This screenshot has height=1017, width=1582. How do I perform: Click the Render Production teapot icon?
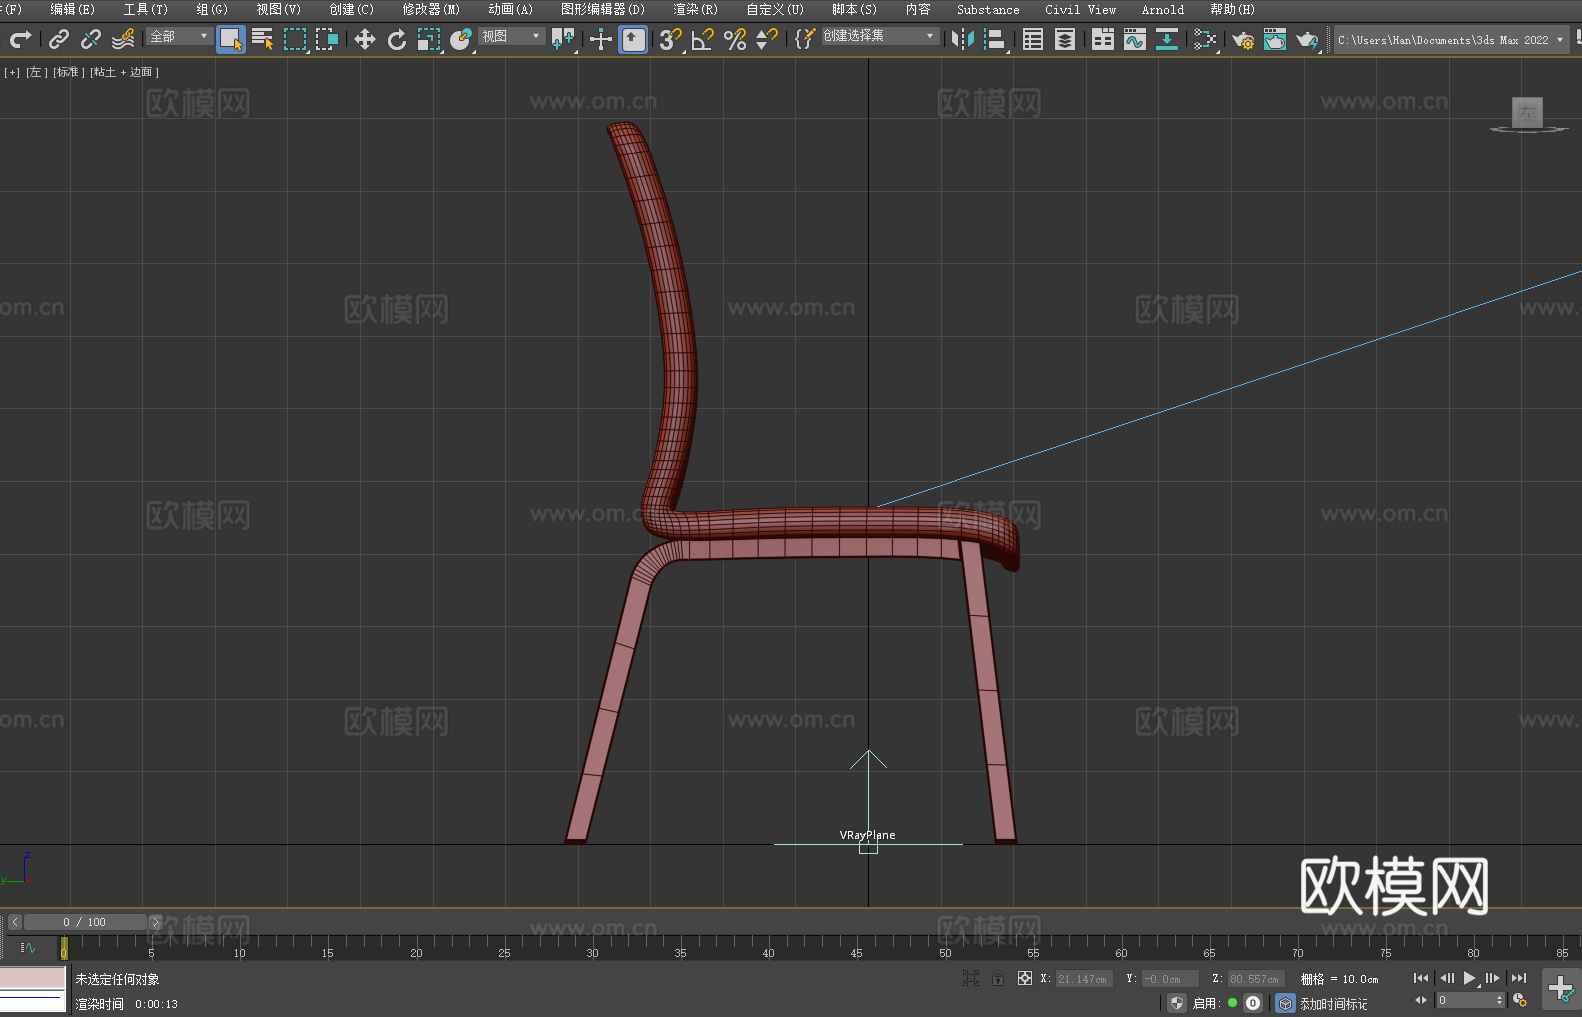[1307, 39]
